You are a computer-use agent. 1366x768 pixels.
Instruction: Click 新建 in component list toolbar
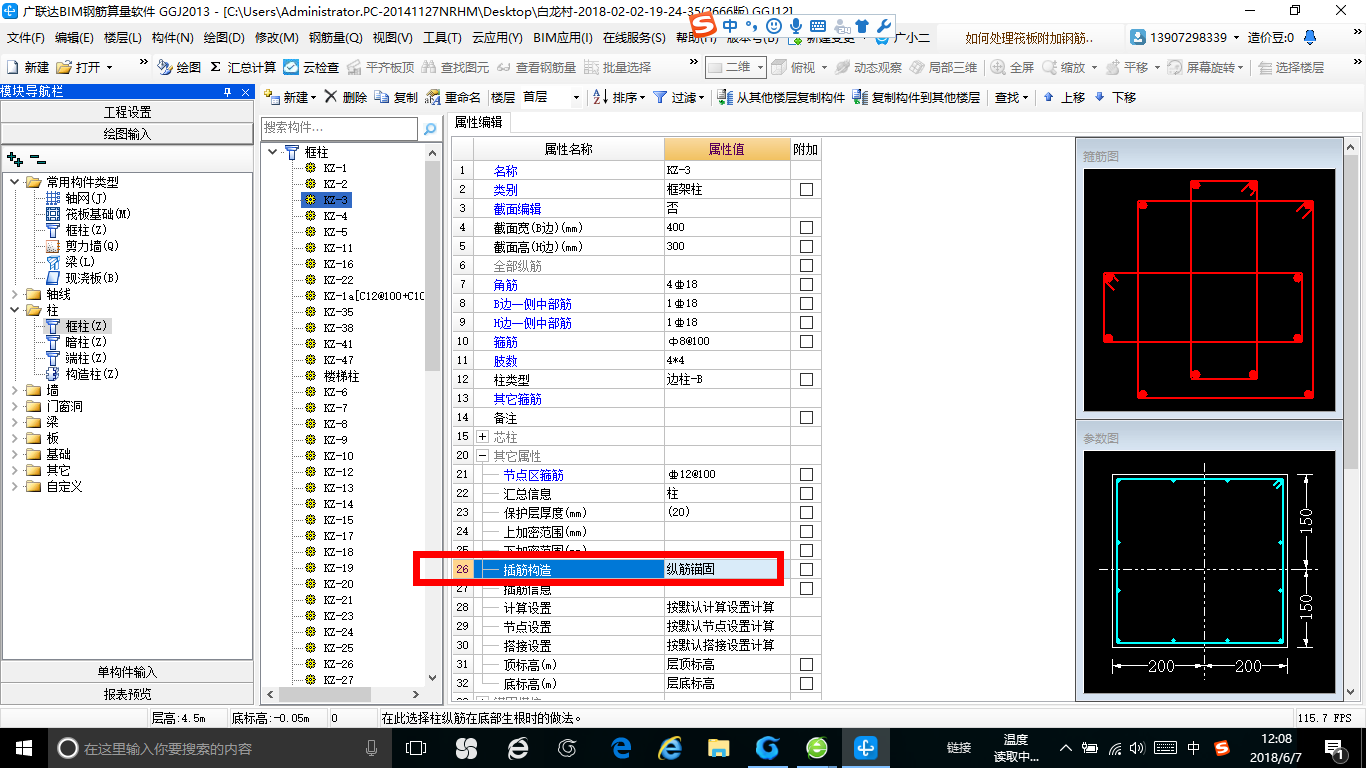290,97
